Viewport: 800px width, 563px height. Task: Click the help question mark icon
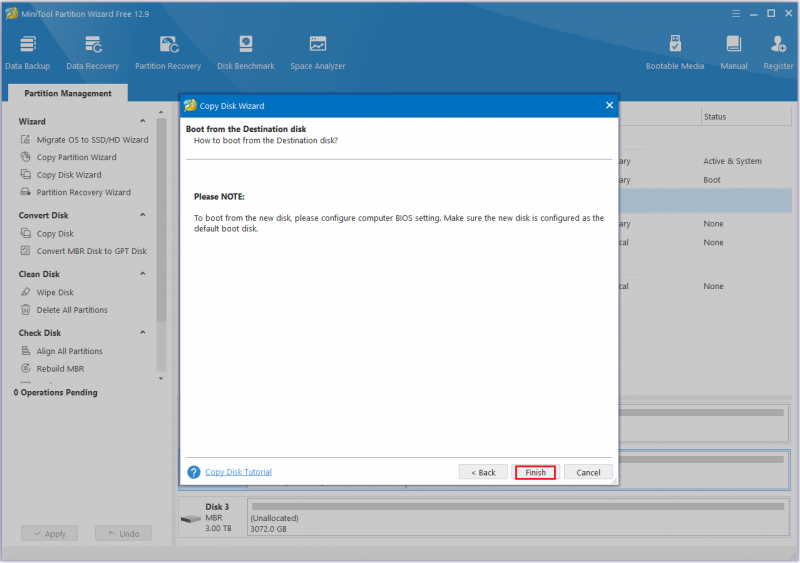click(x=193, y=472)
